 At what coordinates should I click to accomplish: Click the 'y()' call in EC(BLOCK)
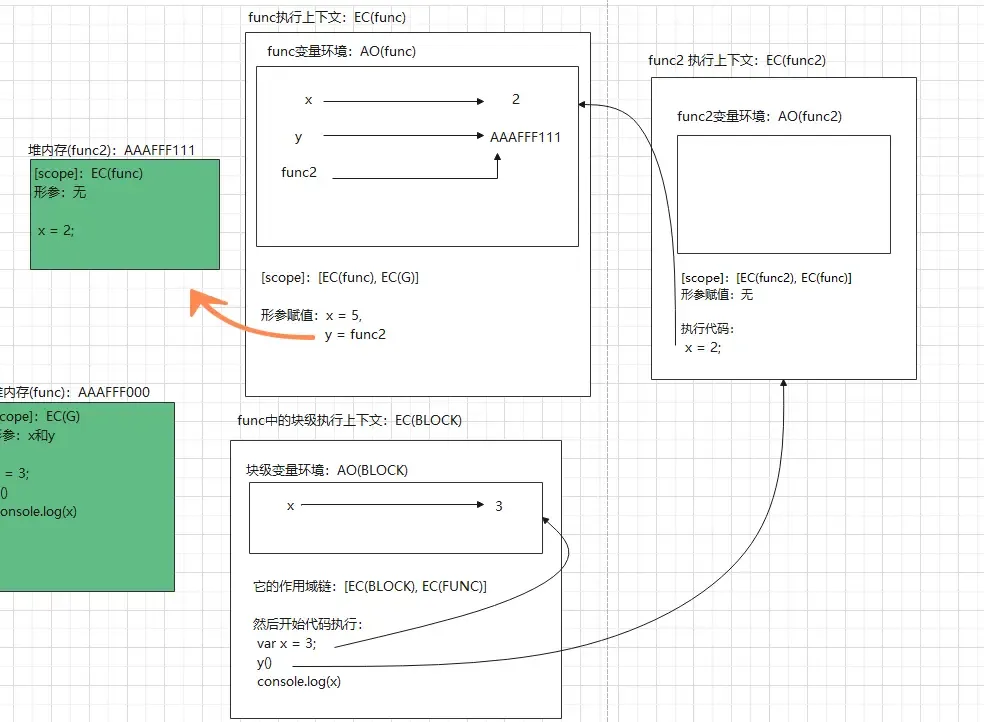[264, 663]
